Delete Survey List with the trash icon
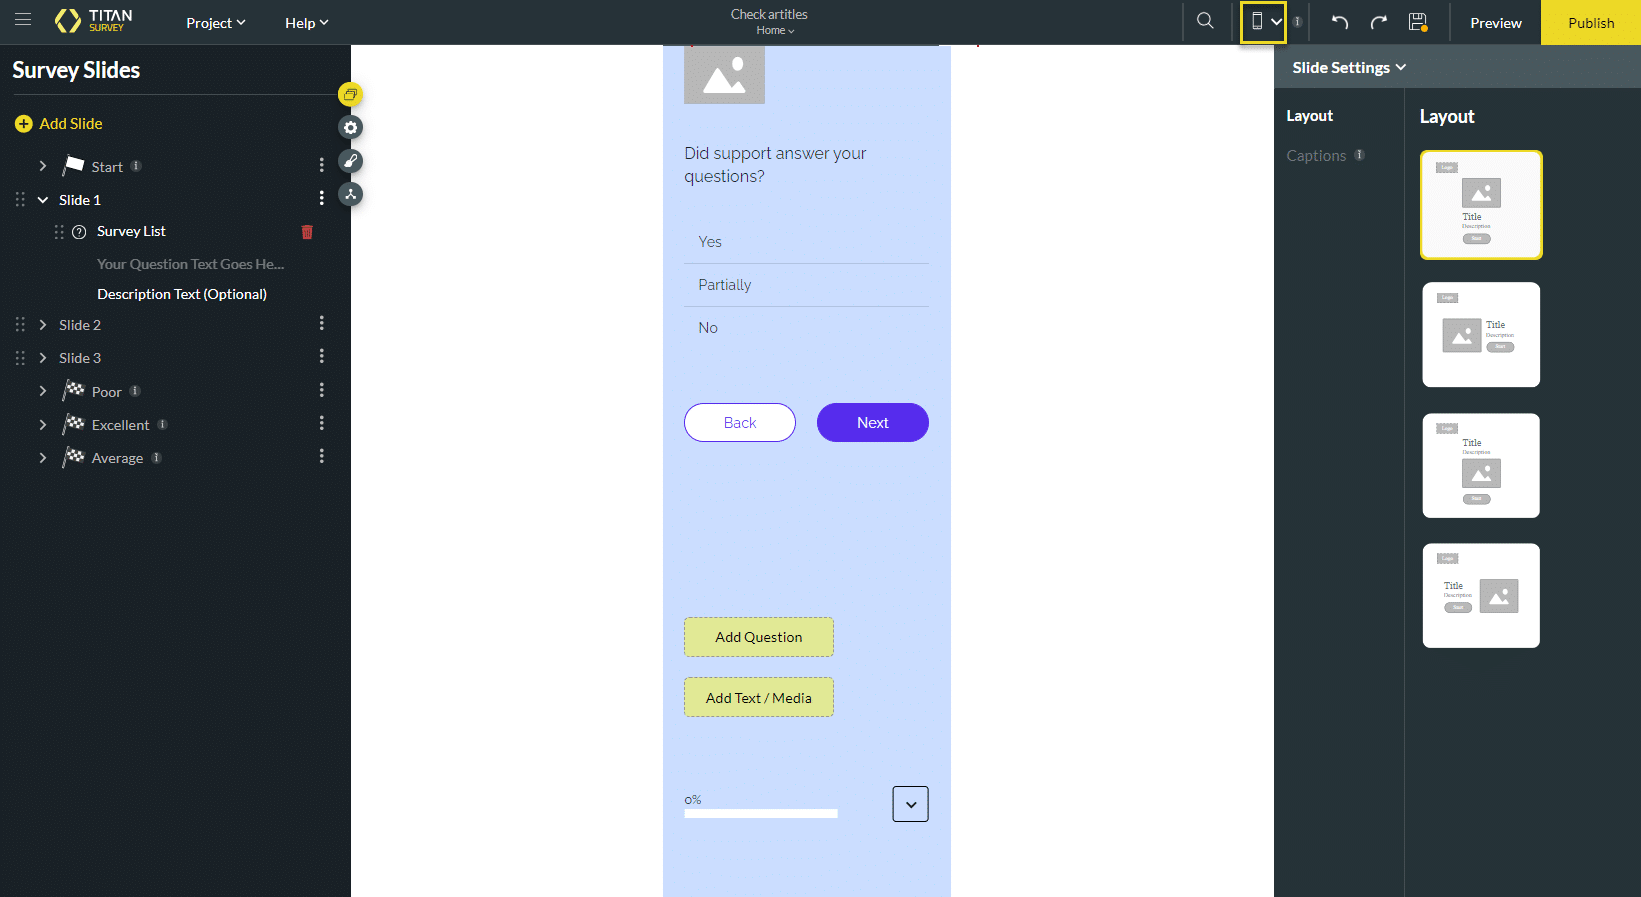 (x=307, y=232)
